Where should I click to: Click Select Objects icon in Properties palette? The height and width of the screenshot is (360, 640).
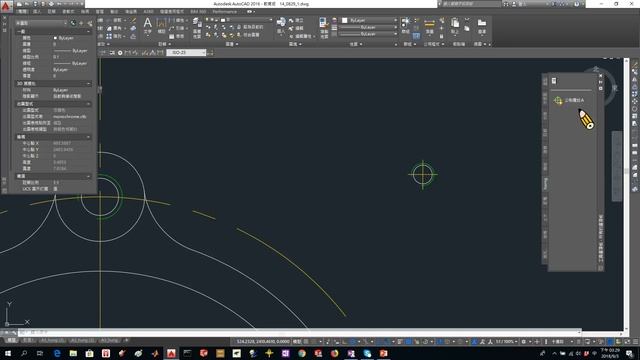coord(81,23)
